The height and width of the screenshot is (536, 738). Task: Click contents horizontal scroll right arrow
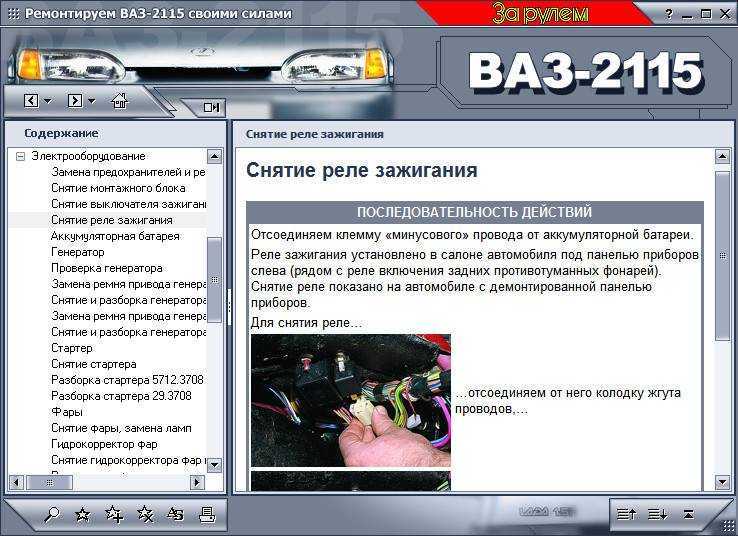pyautogui.click(x=197, y=482)
